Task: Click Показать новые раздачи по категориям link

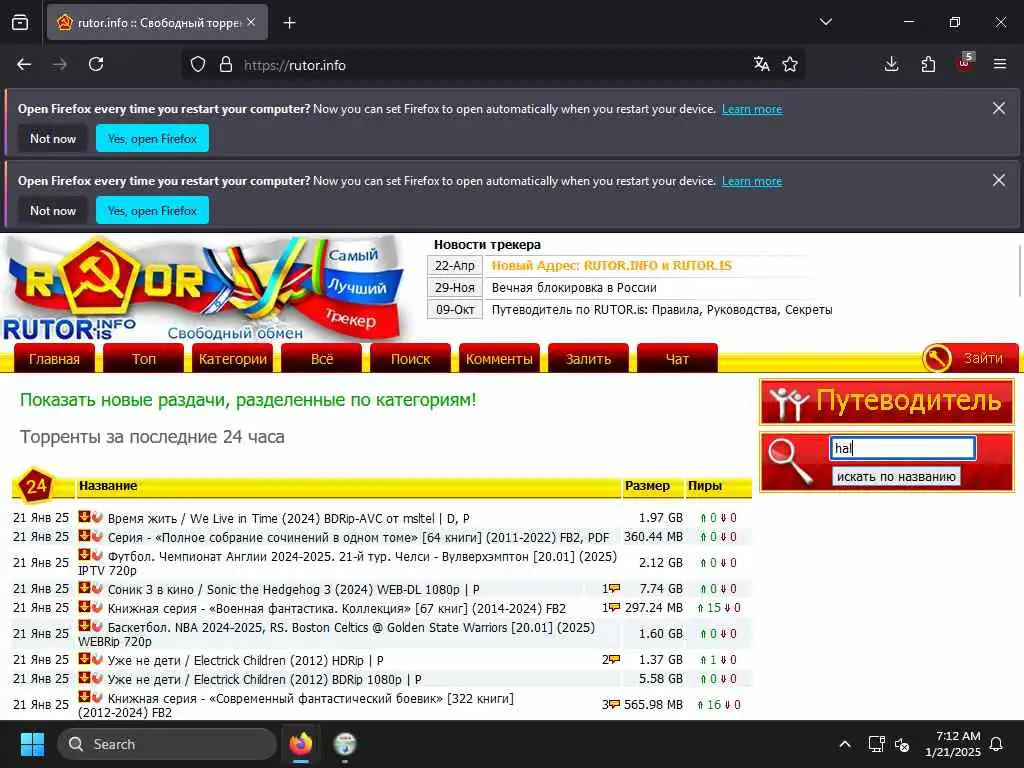Action: click(248, 400)
